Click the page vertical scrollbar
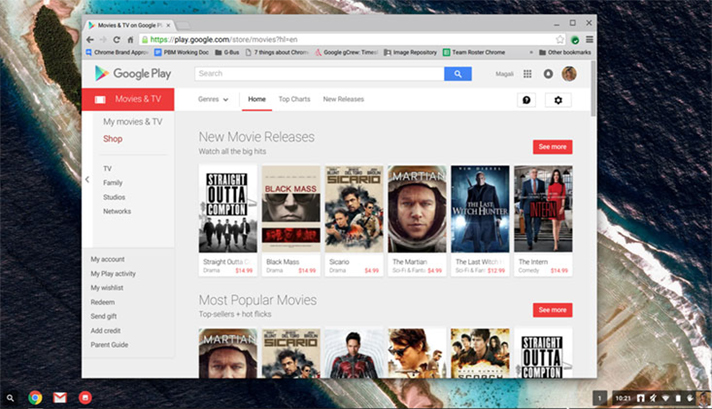 point(593,89)
